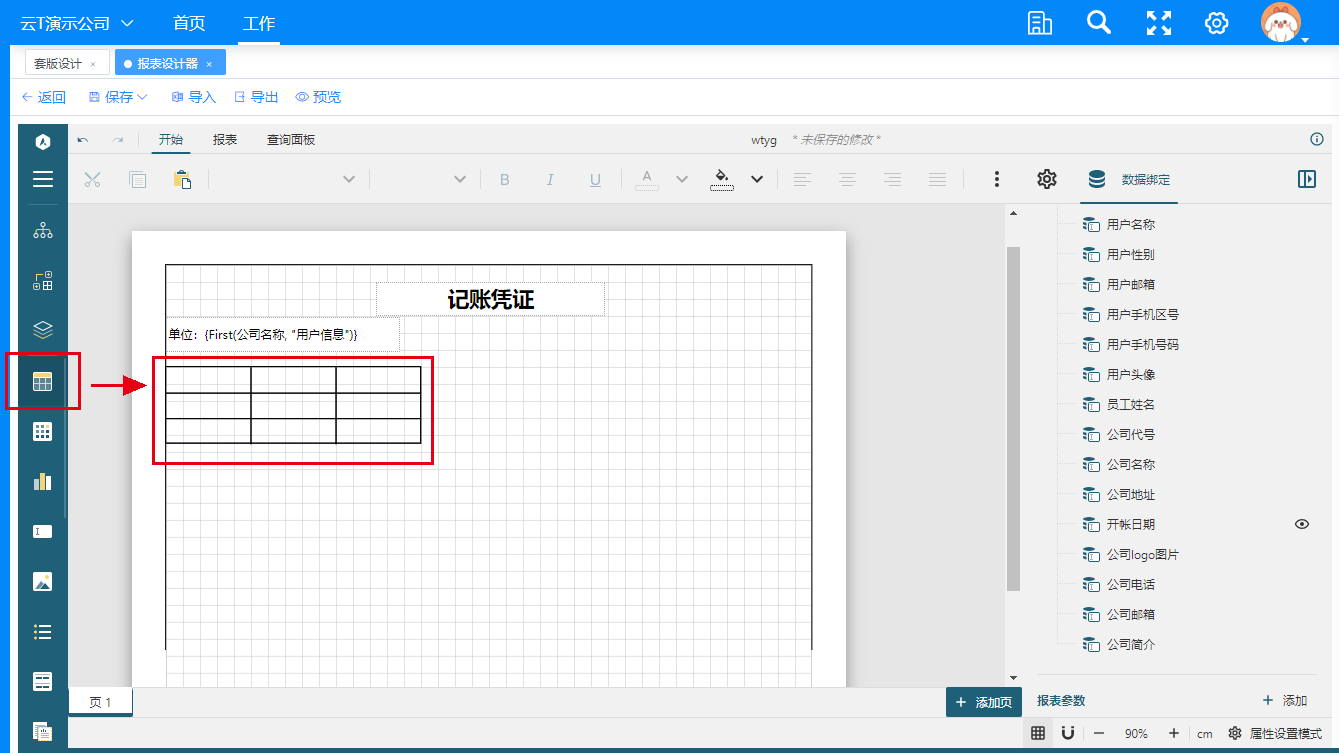The image size is (1339, 753).
Task: Select the table component in left sidebar
Action: click(42, 381)
